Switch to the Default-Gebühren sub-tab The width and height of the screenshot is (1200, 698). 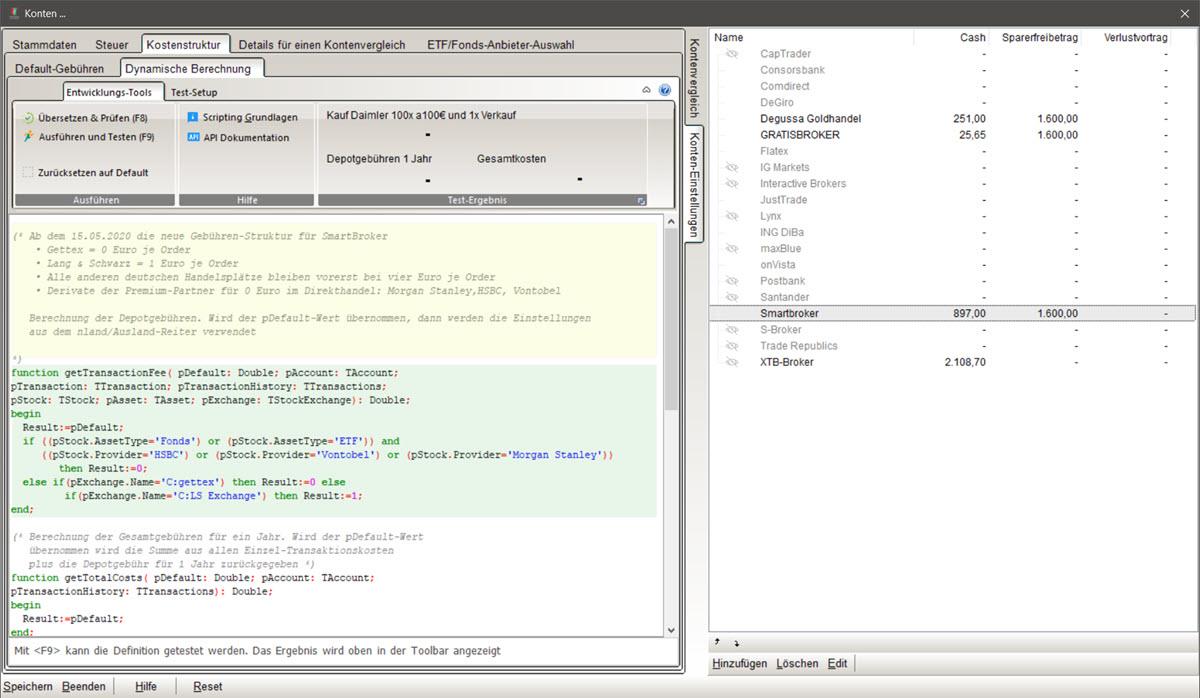pyautogui.click(x=59, y=69)
